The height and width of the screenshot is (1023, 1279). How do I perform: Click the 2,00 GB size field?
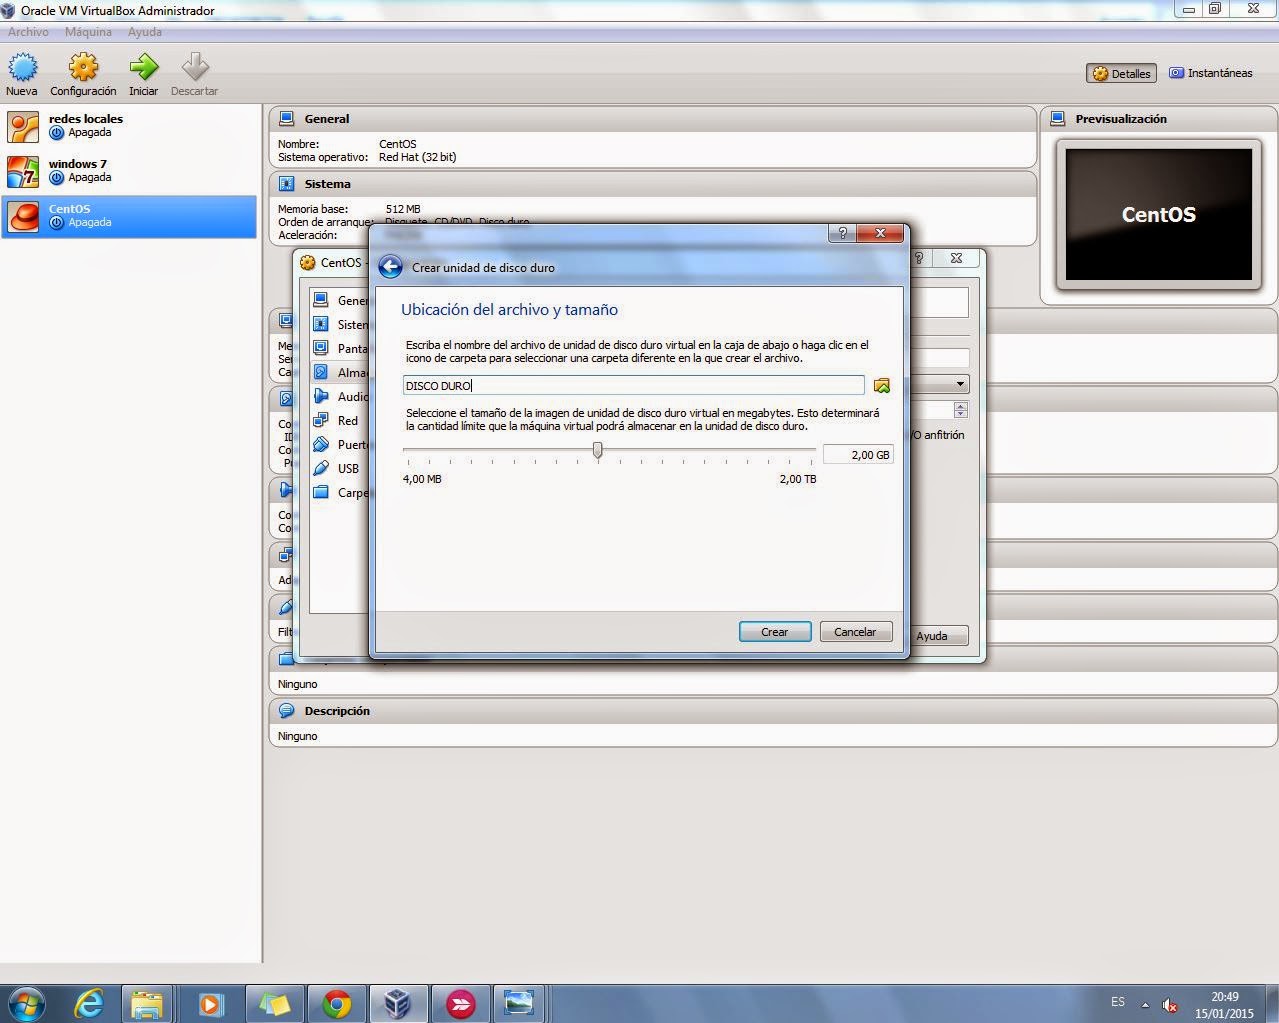pyautogui.click(x=857, y=455)
